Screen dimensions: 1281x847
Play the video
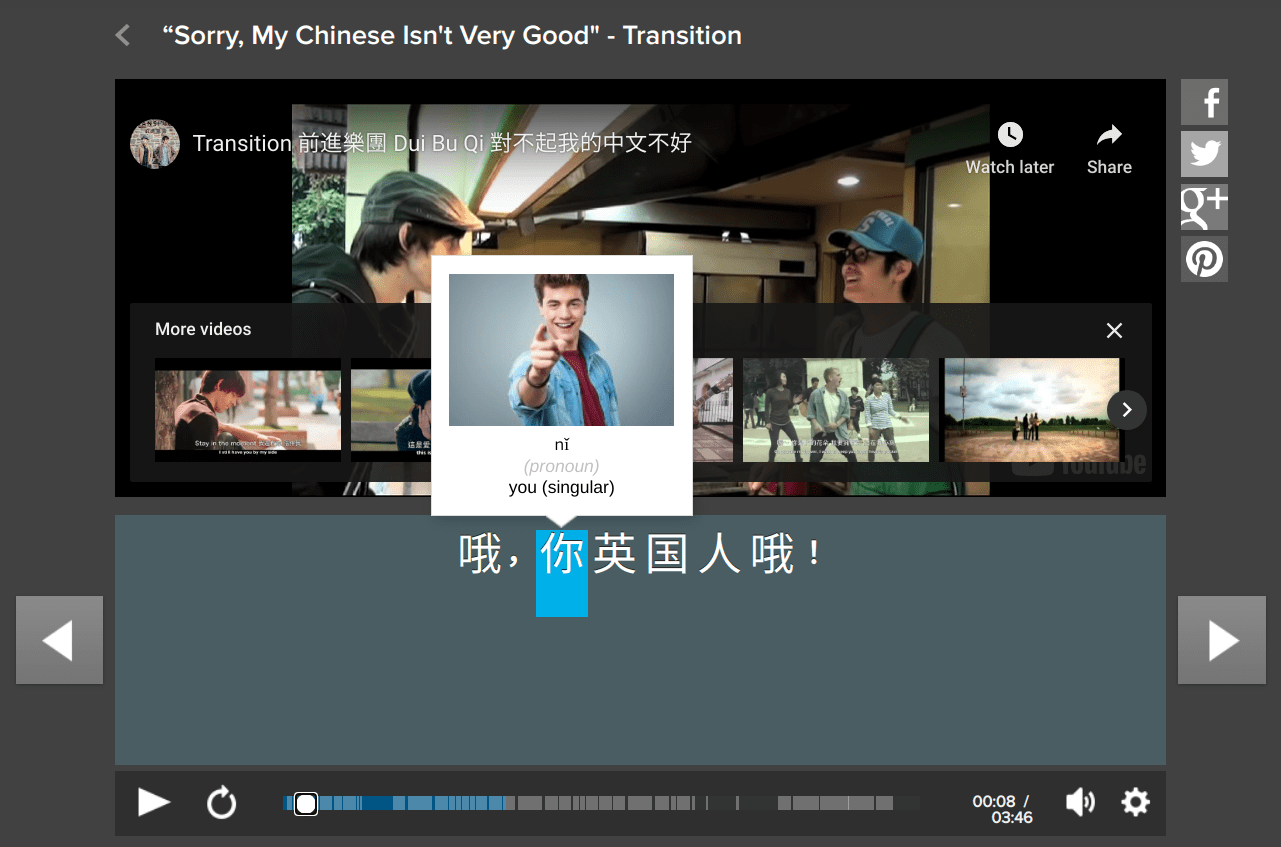(154, 802)
